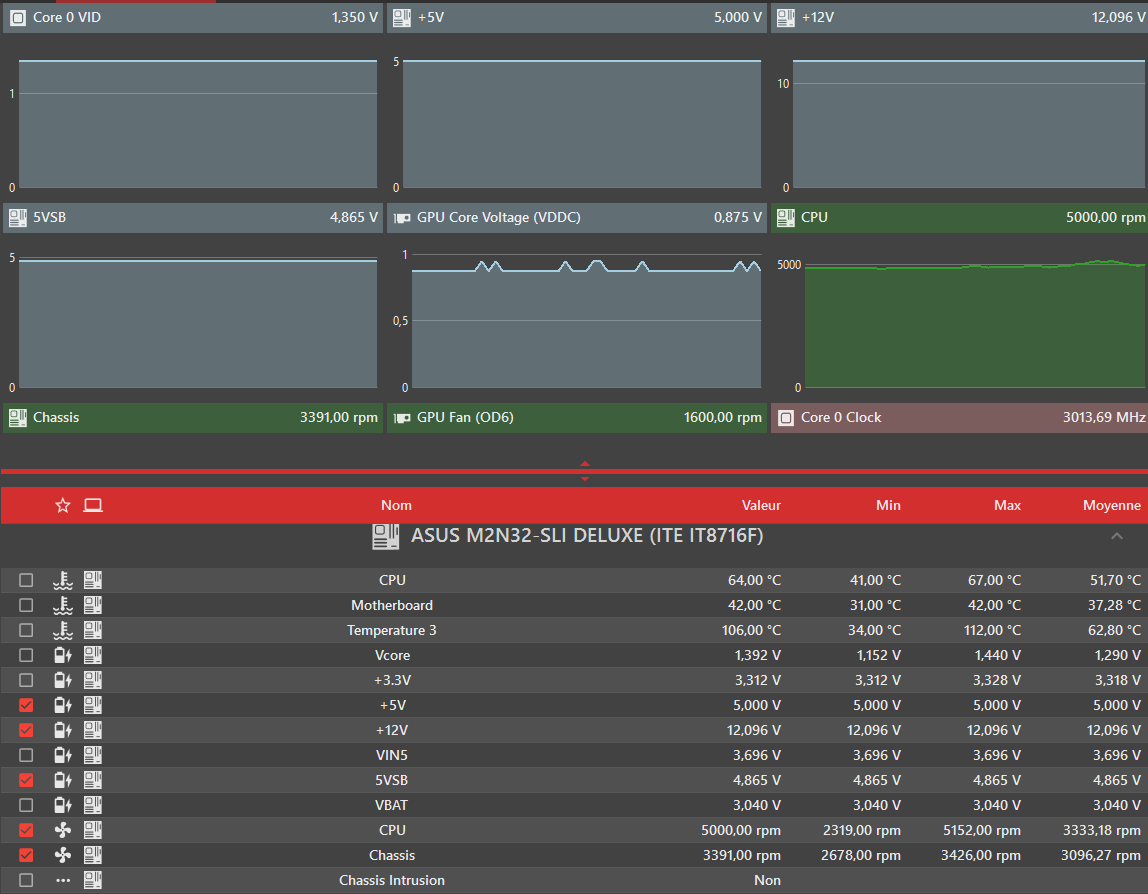Click motherboard icon next to ASUS M2N32-SLI DELUXE

coord(386,536)
